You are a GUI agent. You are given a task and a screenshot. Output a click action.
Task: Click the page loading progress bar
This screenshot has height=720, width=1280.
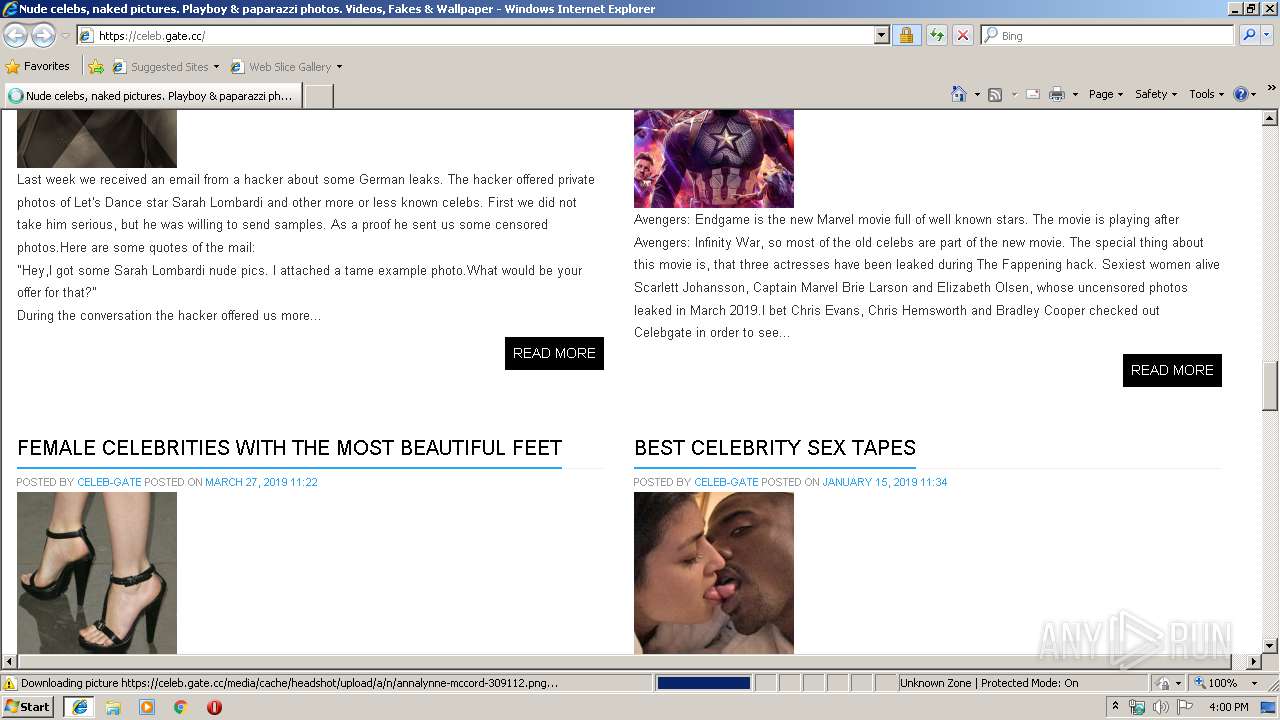pos(703,683)
